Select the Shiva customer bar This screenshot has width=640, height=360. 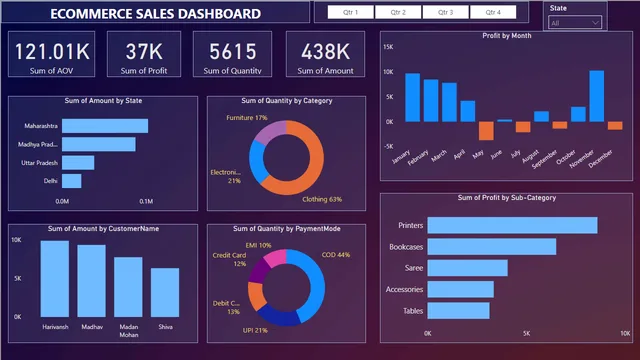(x=165, y=292)
